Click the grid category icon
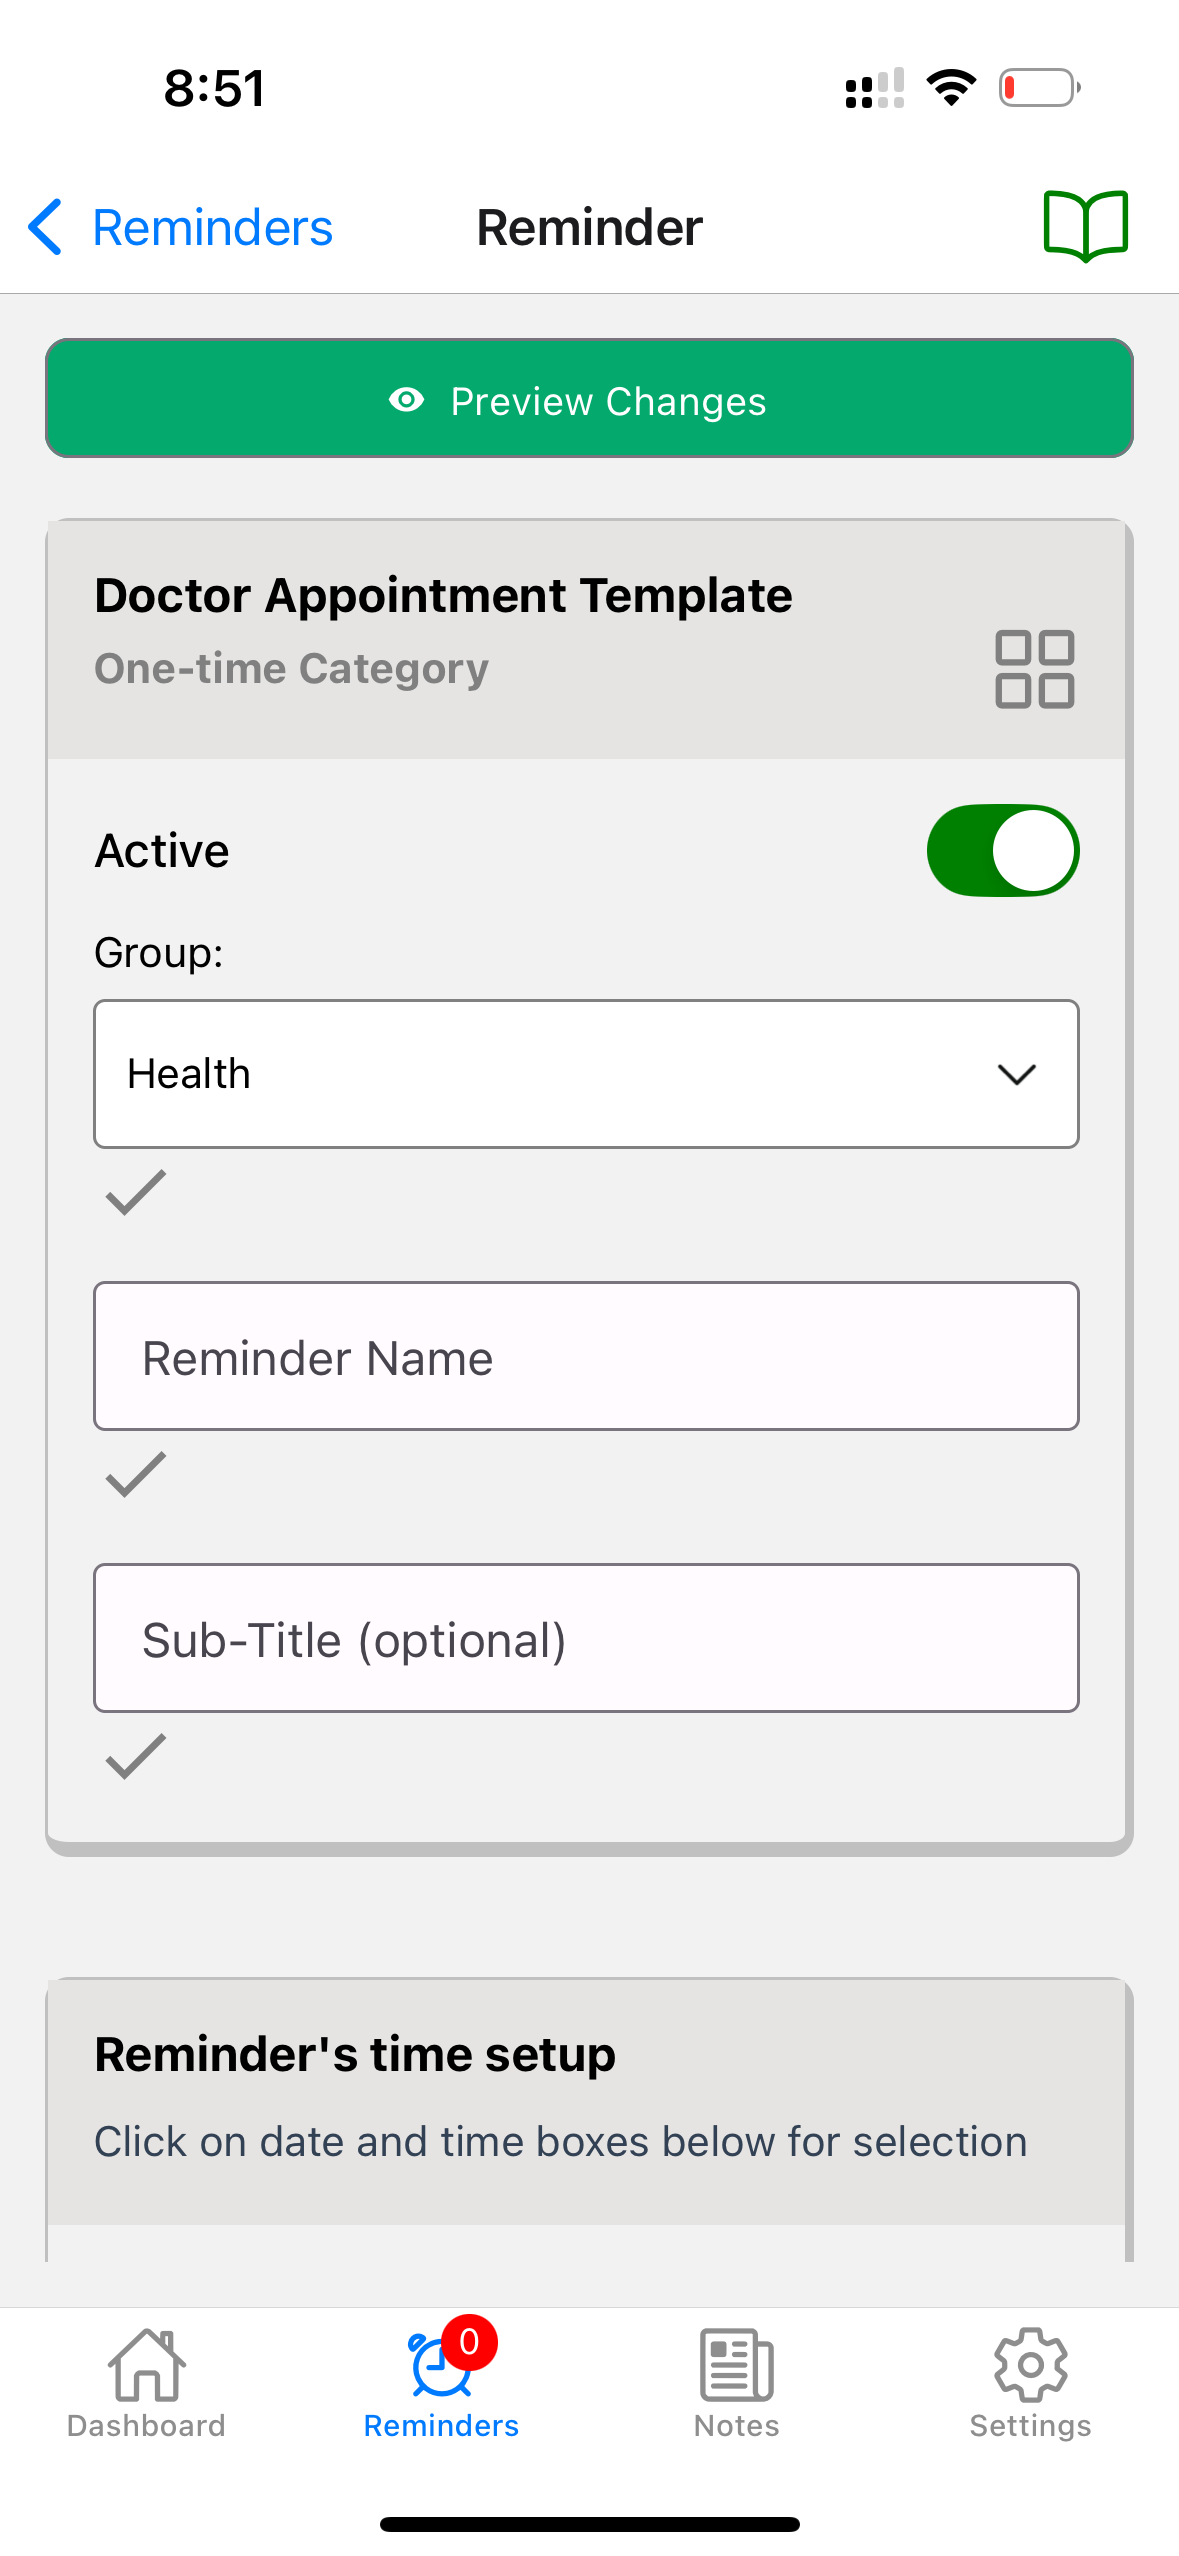This screenshot has height=2556, width=1179. point(1034,669)
